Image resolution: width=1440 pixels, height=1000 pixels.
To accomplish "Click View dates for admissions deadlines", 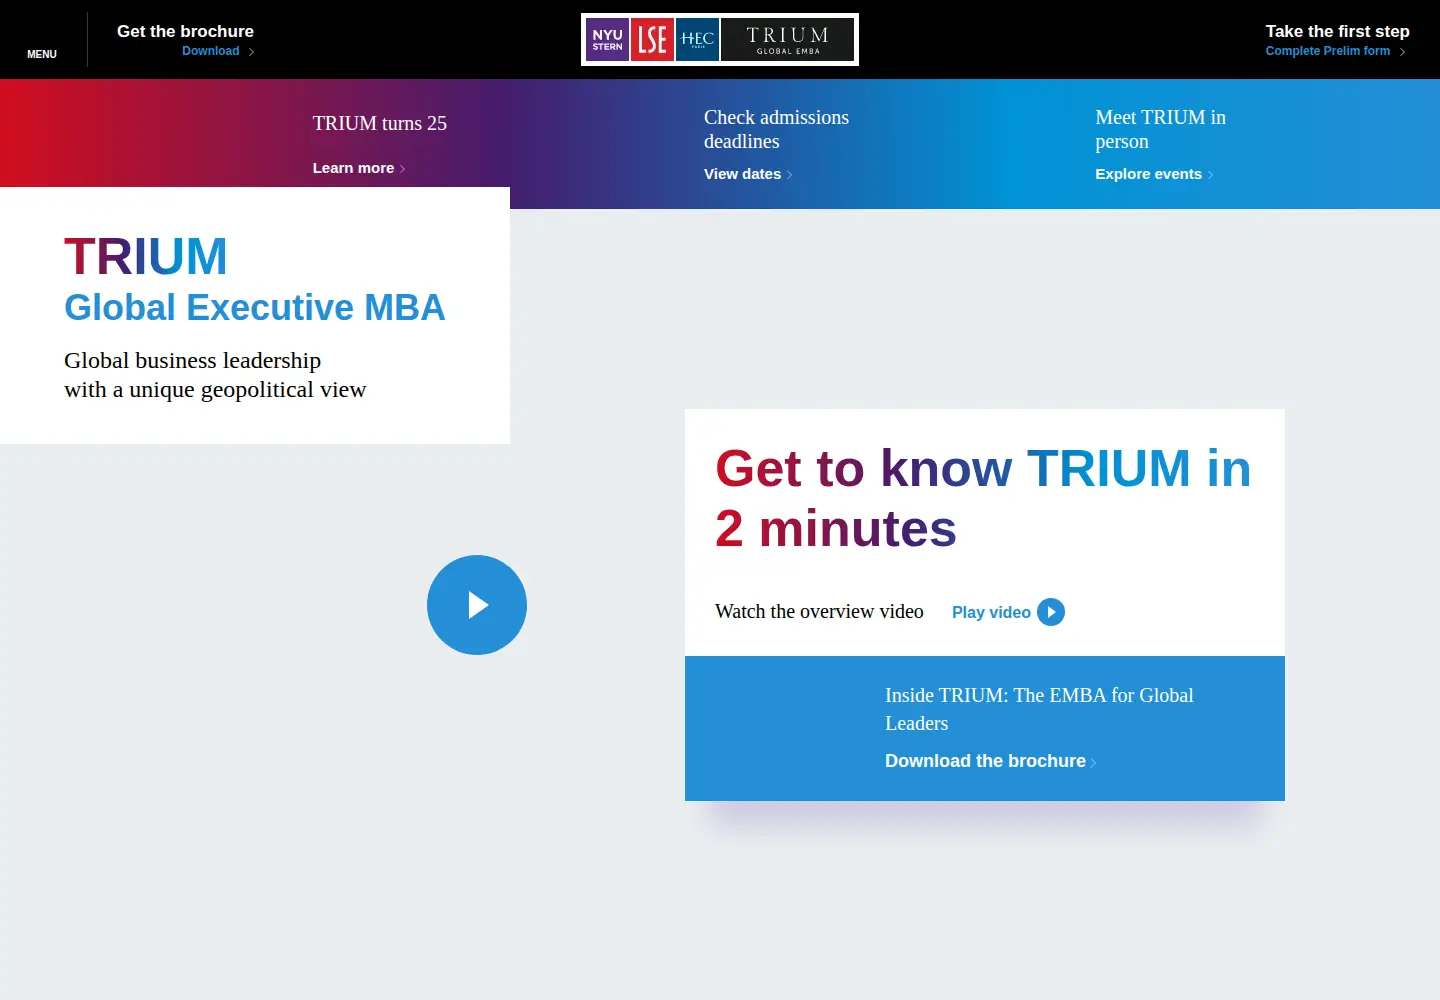I will pyautogui.click(x=748, y=174).
